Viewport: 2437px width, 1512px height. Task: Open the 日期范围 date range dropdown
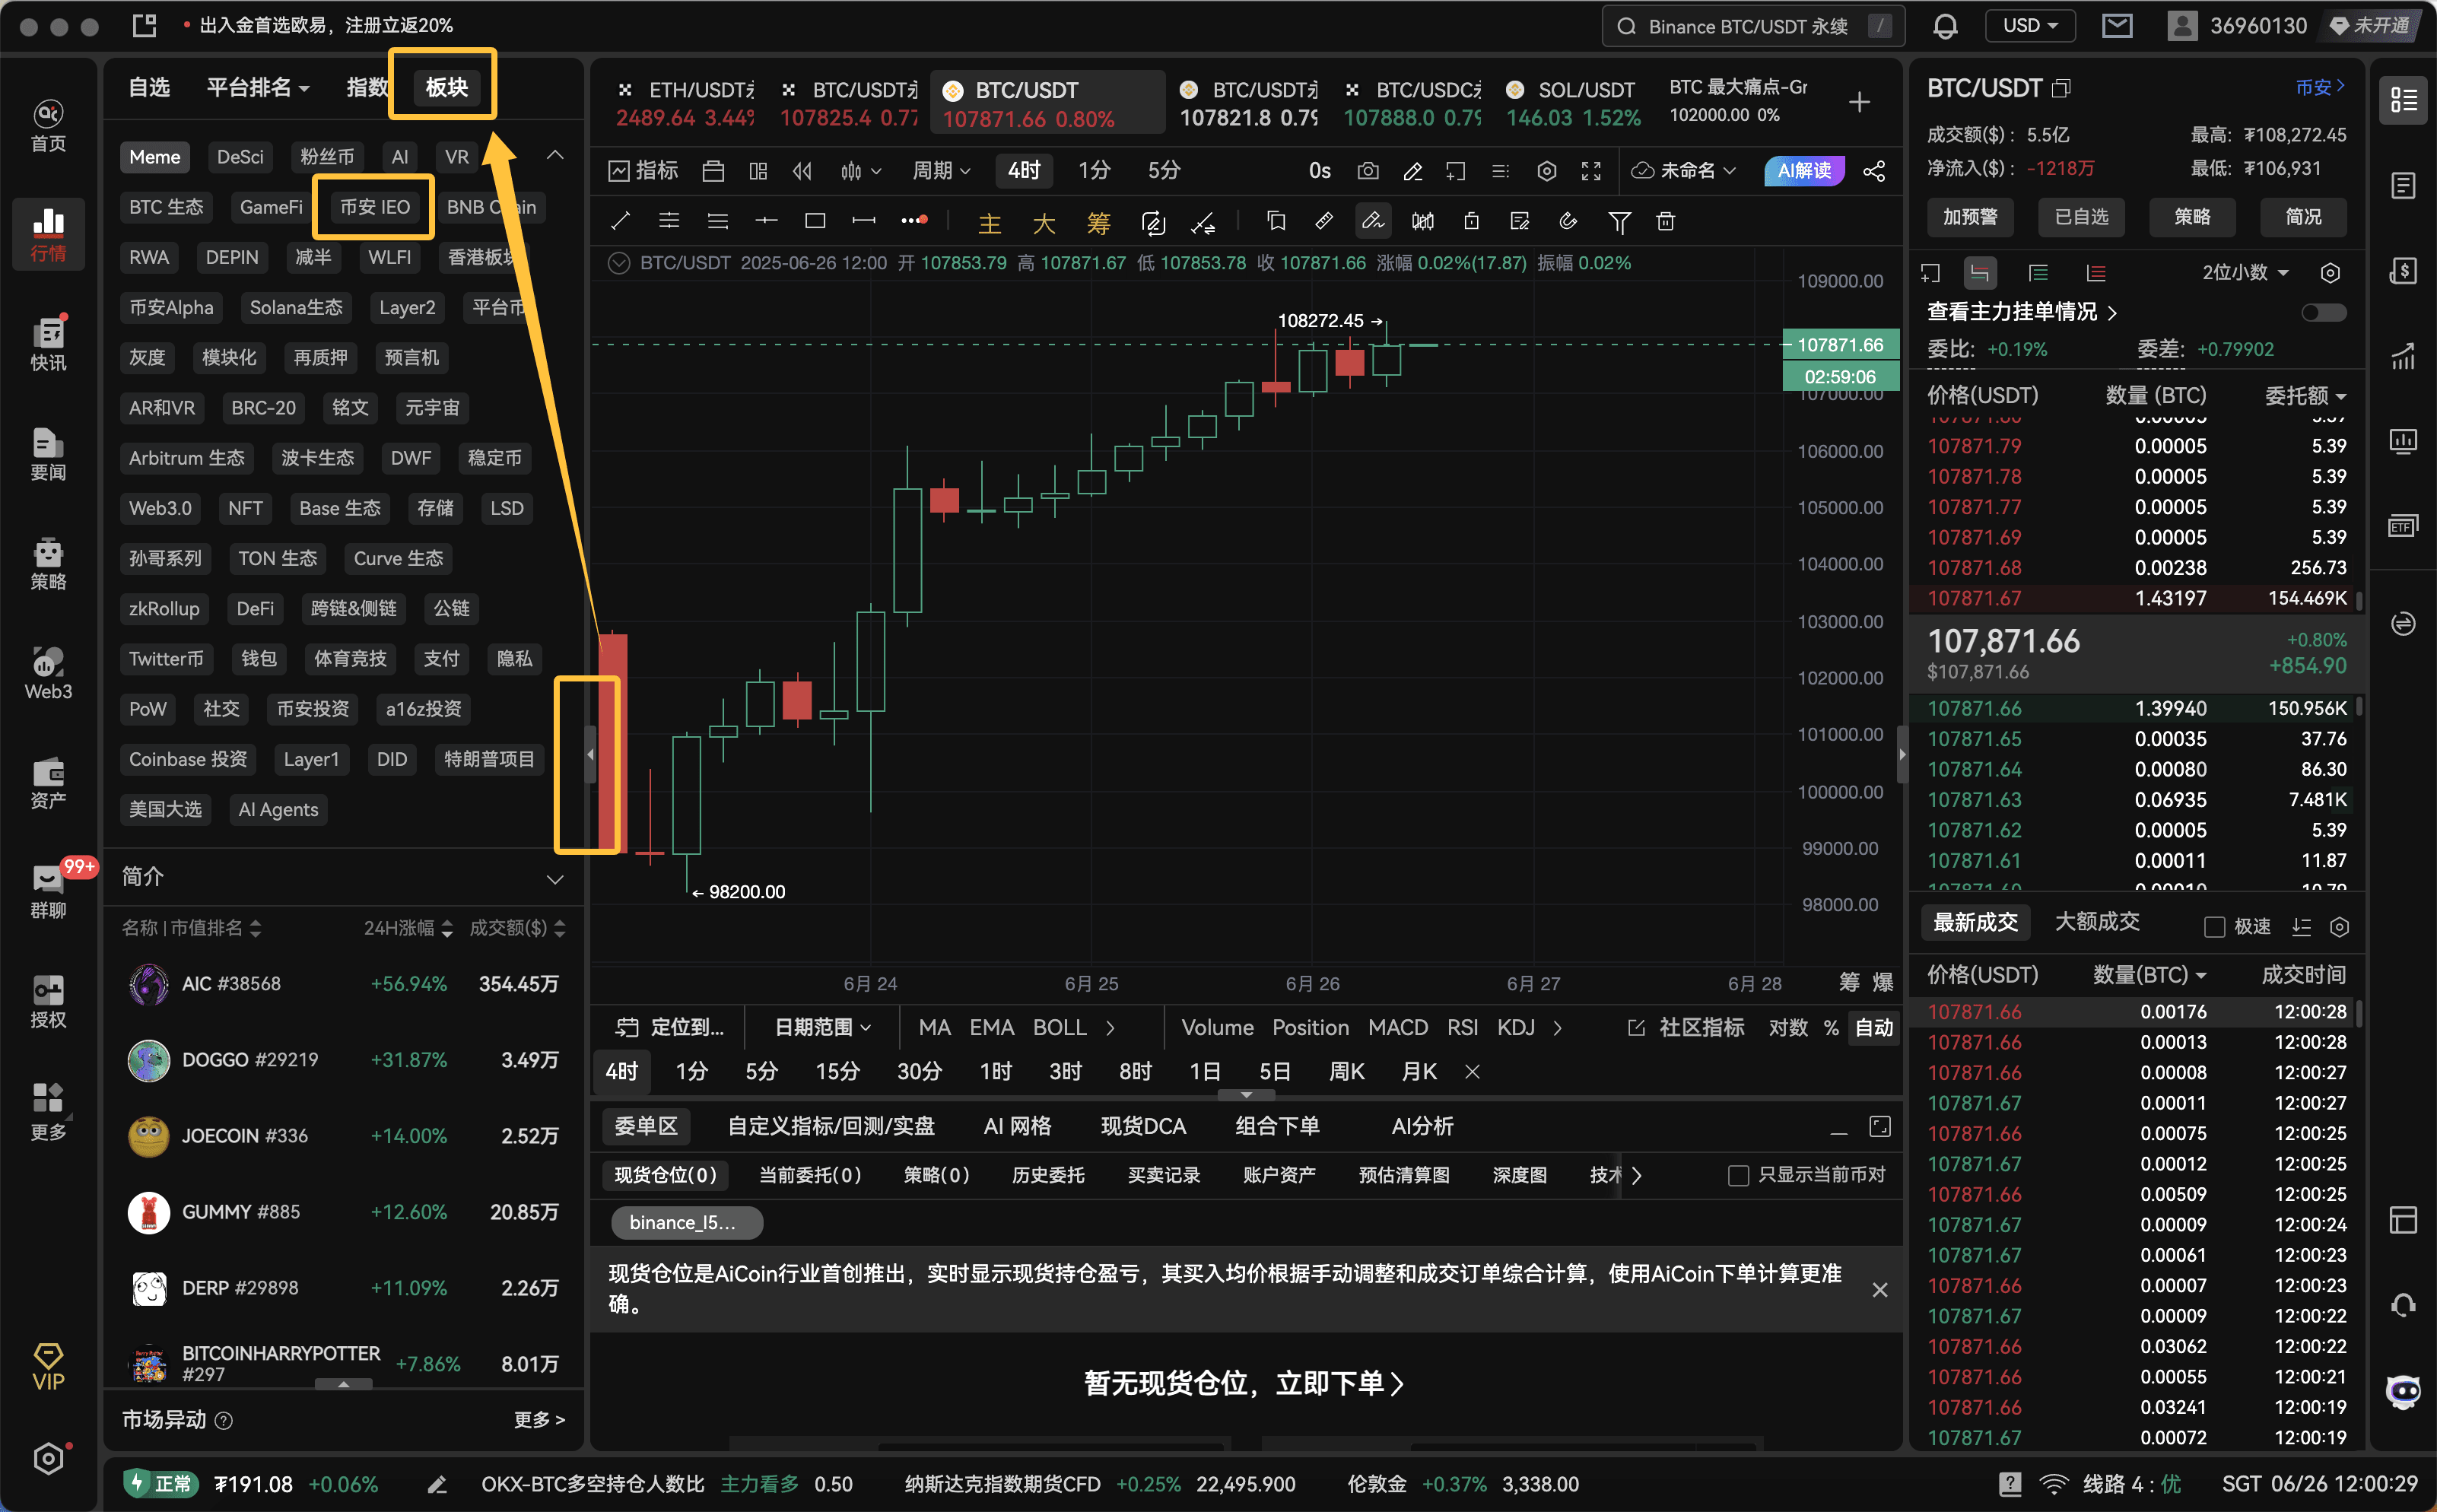[x=823, y=1028]
